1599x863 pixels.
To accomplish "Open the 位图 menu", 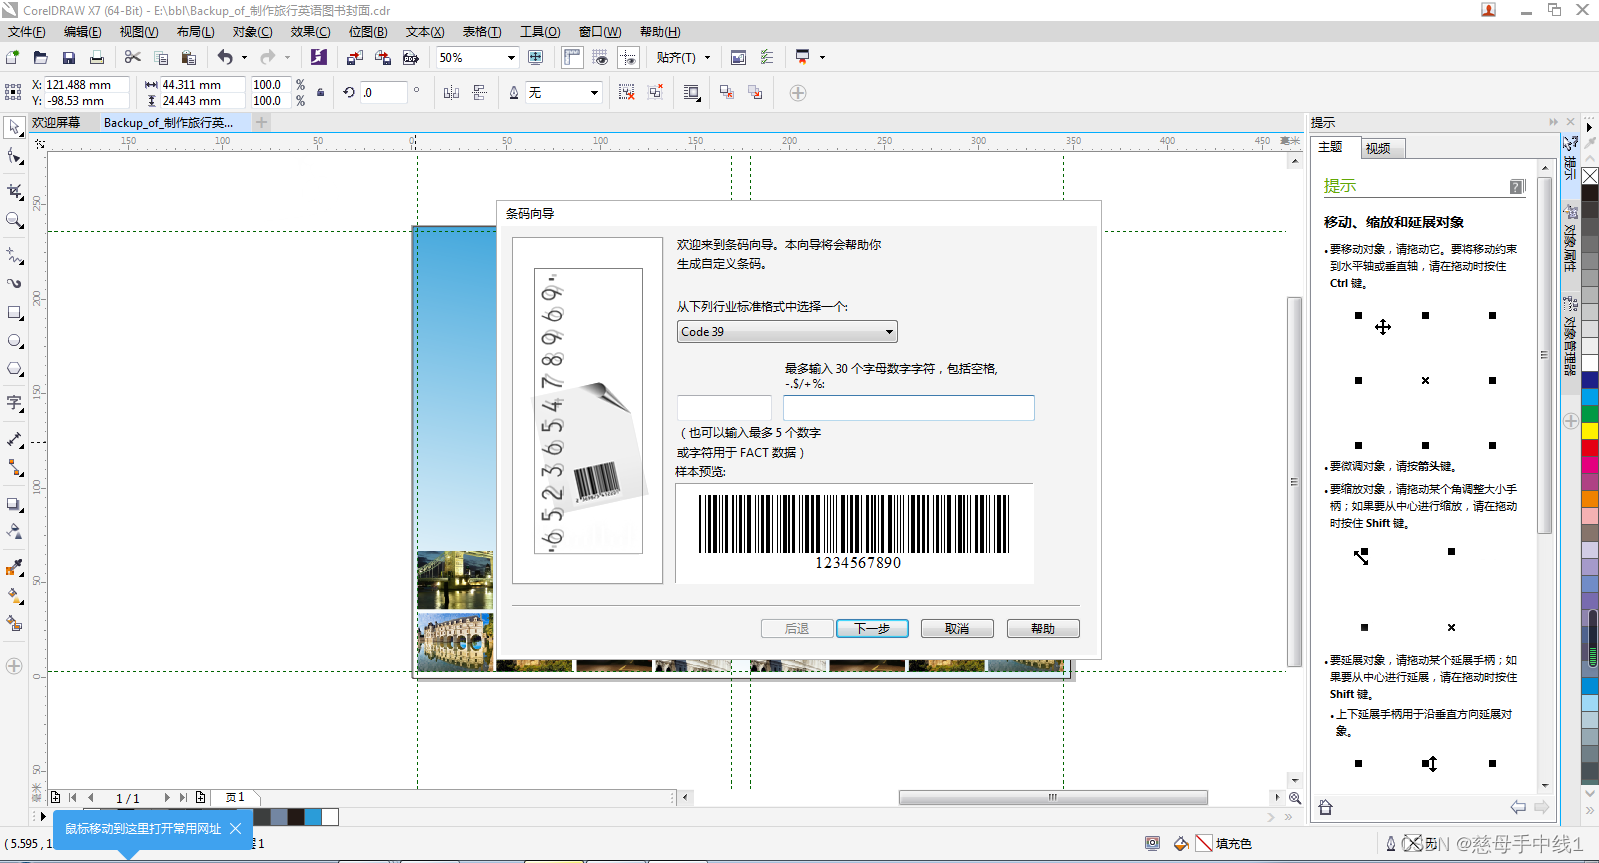I will (x=367, y=32).
